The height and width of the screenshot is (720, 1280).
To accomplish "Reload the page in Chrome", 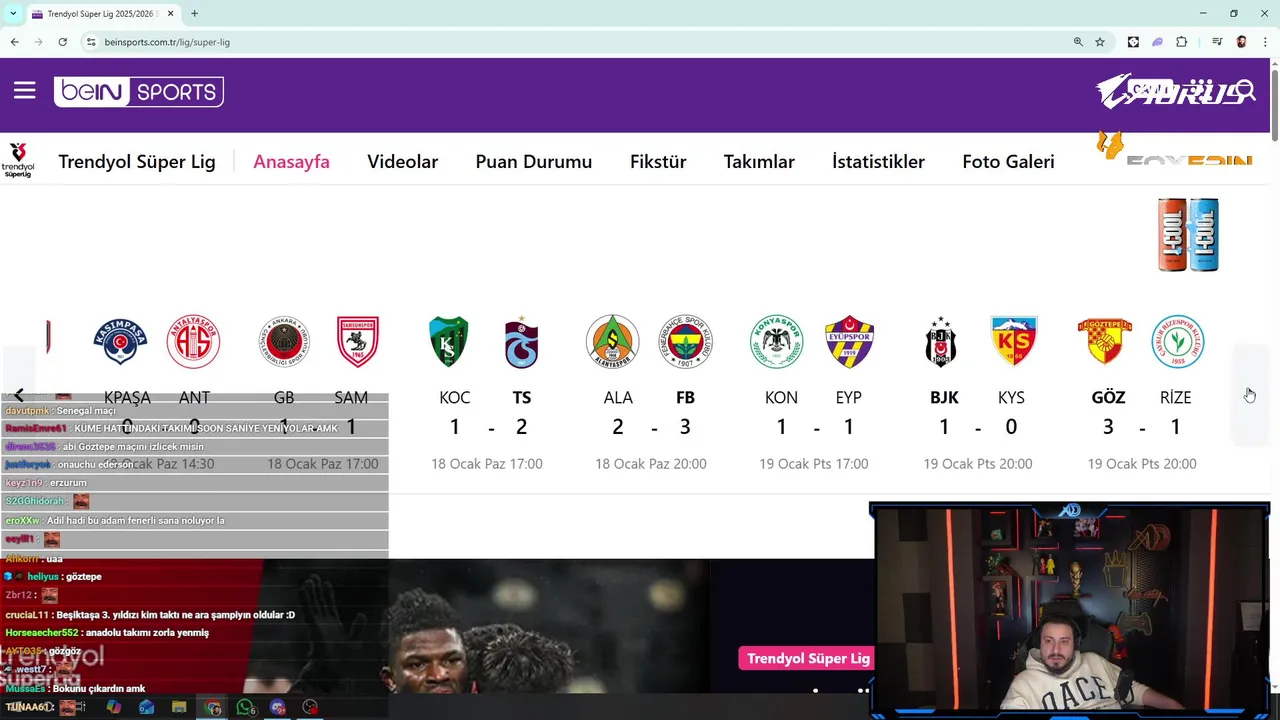I will [x=62, y=42].
